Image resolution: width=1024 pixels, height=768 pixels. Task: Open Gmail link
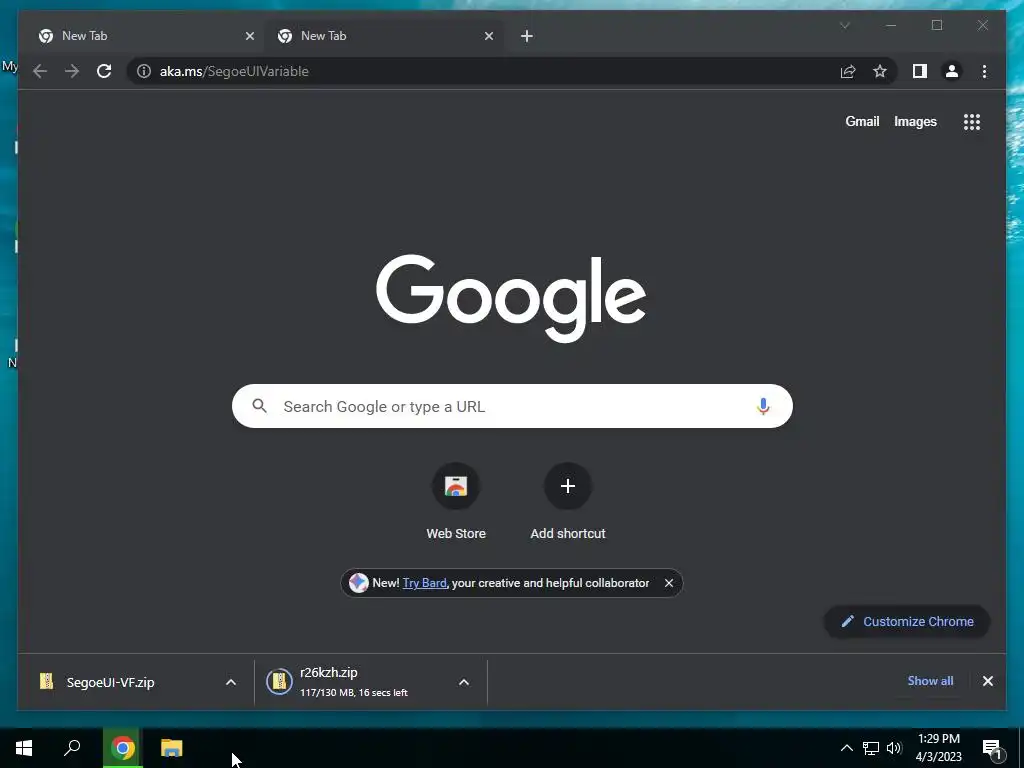point(862,121)
